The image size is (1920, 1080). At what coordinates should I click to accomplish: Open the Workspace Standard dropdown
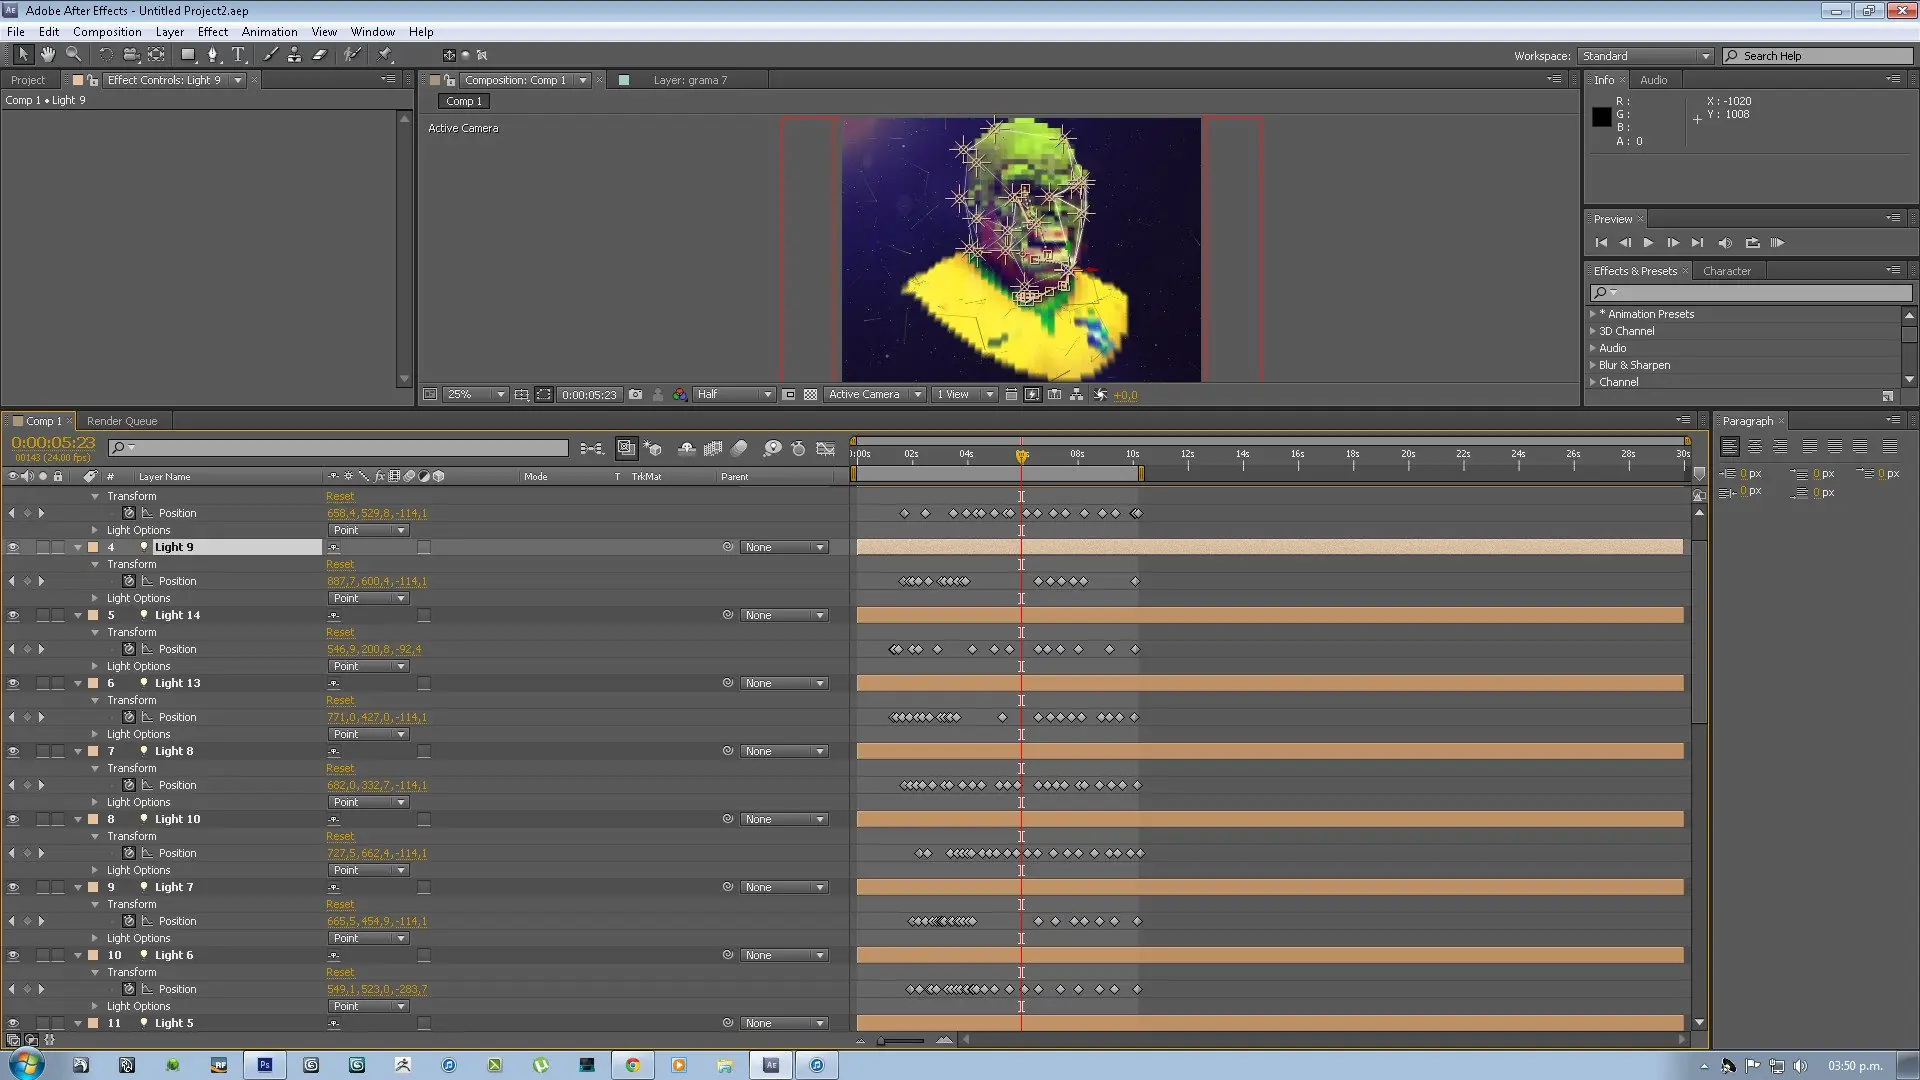(1646, 56)
